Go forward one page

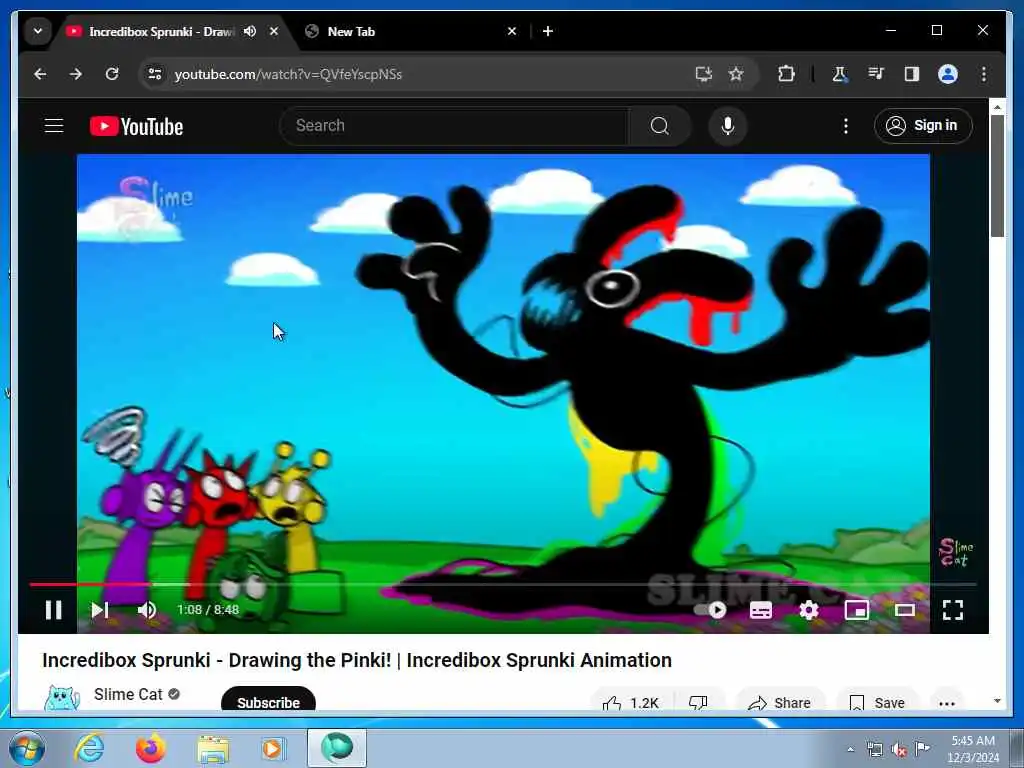(x=76, y=74)
